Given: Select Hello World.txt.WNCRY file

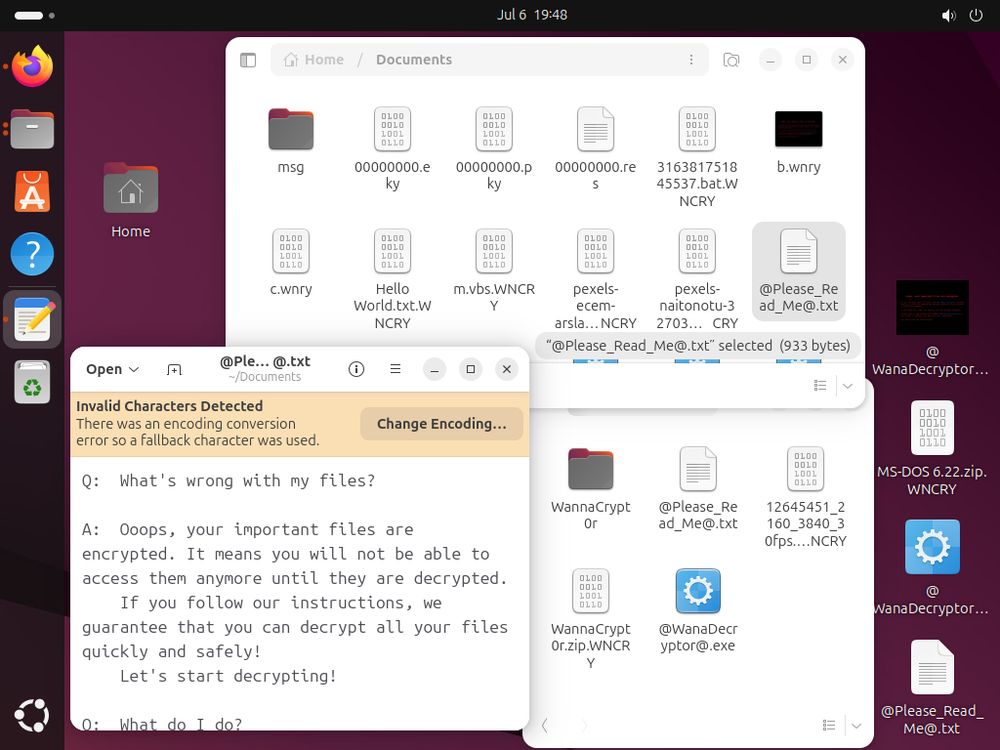Looking at the screenshot, I should coord(392,279).
